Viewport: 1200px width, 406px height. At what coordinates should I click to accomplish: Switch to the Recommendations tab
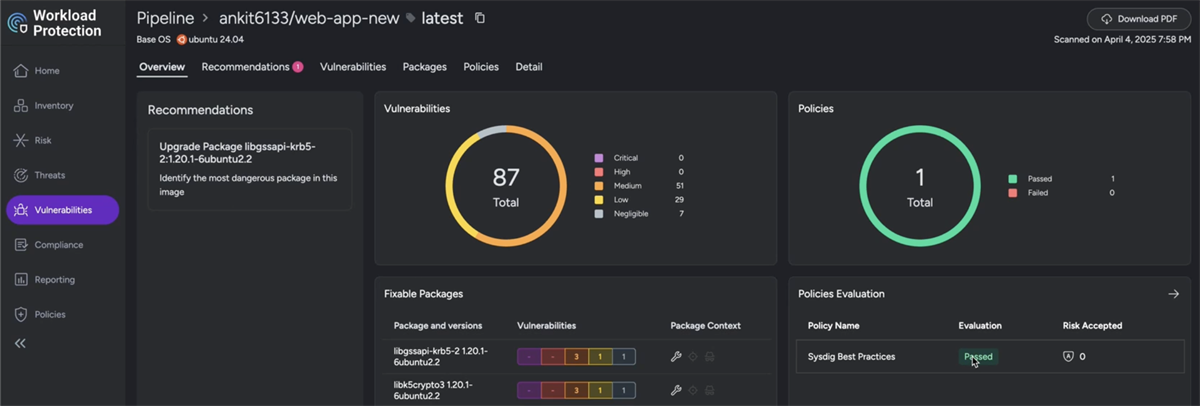point(245,67)
